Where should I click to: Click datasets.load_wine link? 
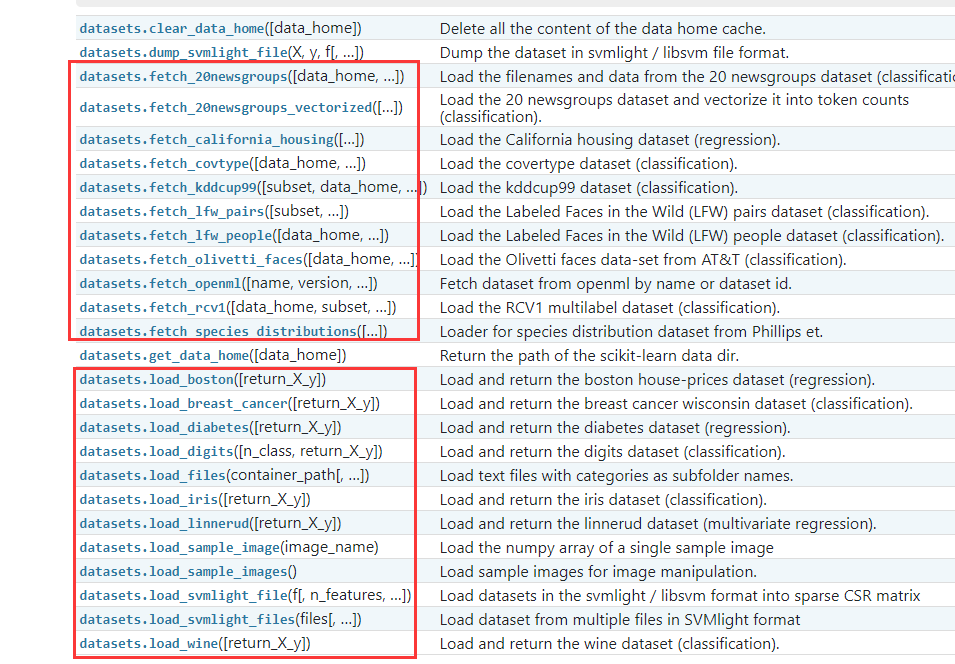tap(149, 644)
